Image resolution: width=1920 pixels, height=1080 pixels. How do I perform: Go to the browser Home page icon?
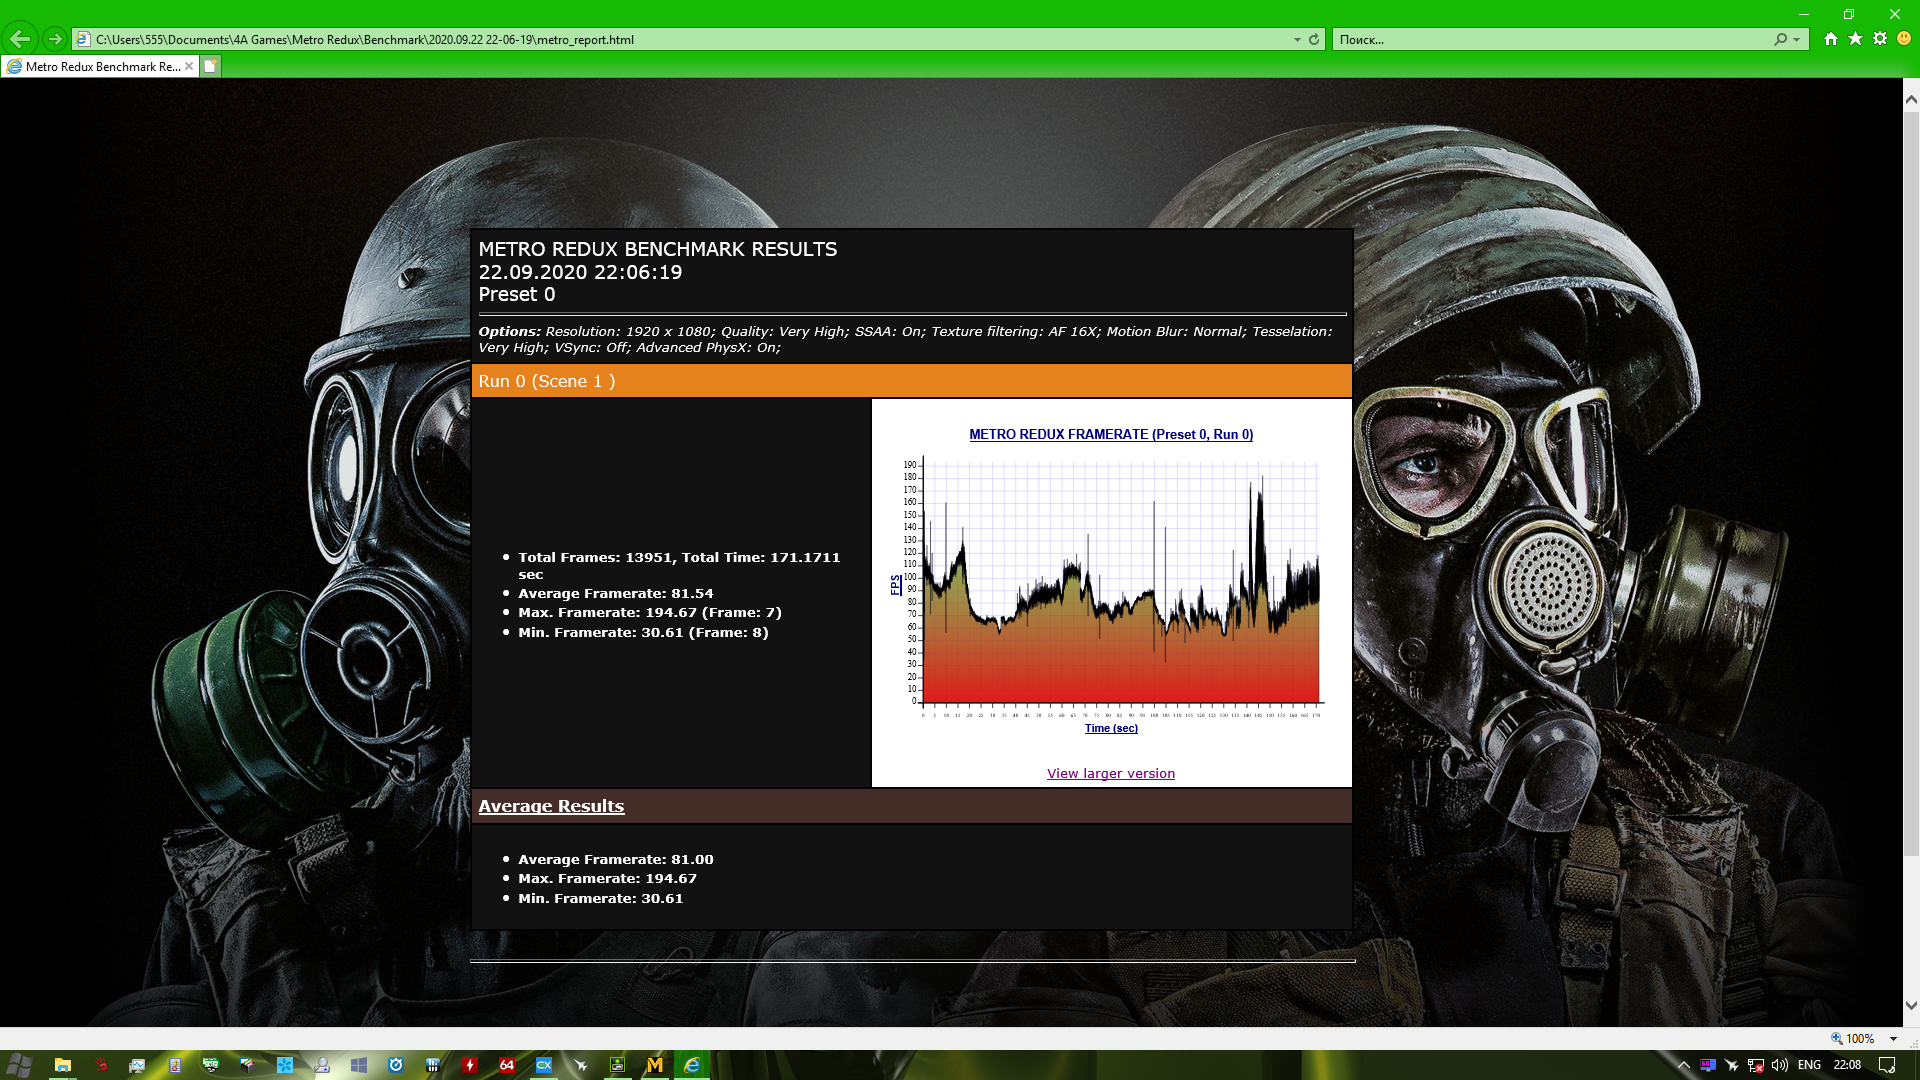pos(1830,39)
